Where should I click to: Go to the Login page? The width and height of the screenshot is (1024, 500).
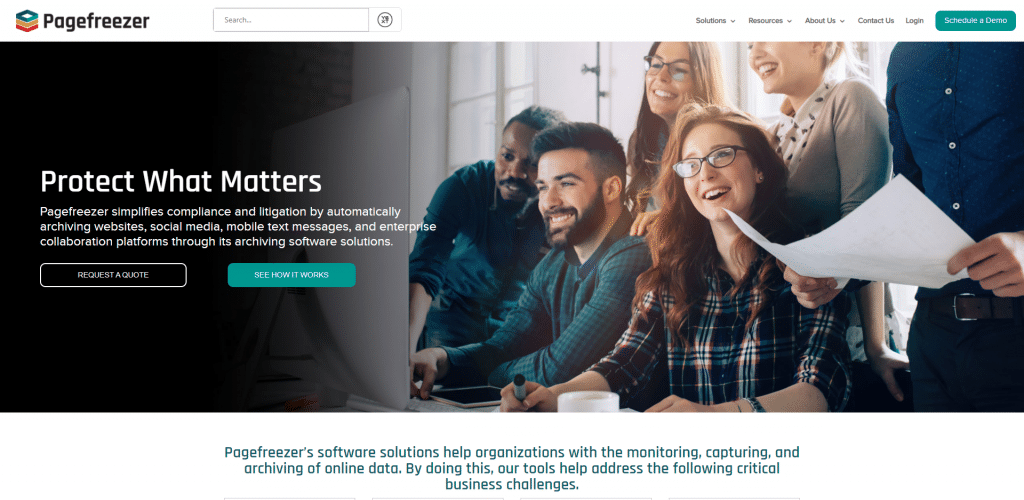[914, 21]
